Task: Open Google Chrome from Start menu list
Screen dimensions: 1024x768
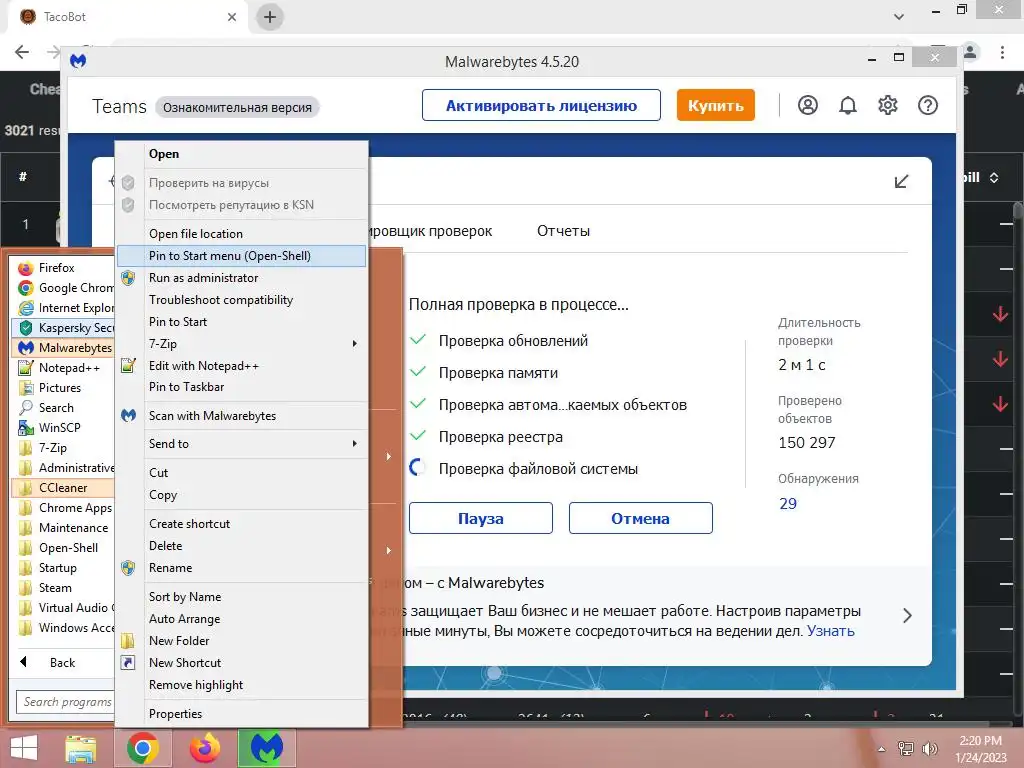Action: [63, 288]
